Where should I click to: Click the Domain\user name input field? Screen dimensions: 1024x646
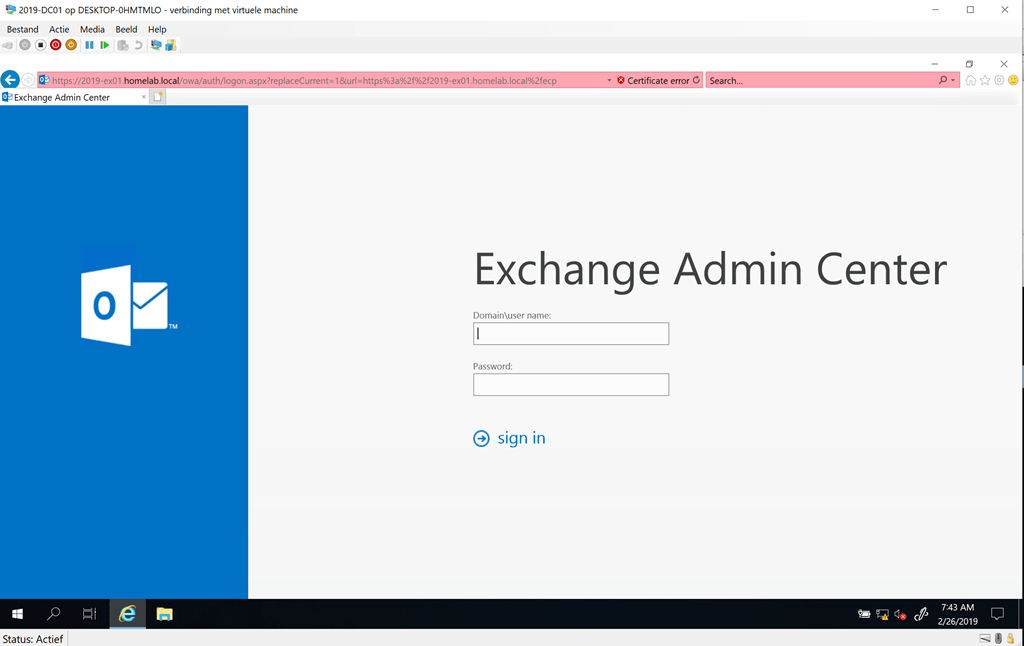(x=570, y=333)
